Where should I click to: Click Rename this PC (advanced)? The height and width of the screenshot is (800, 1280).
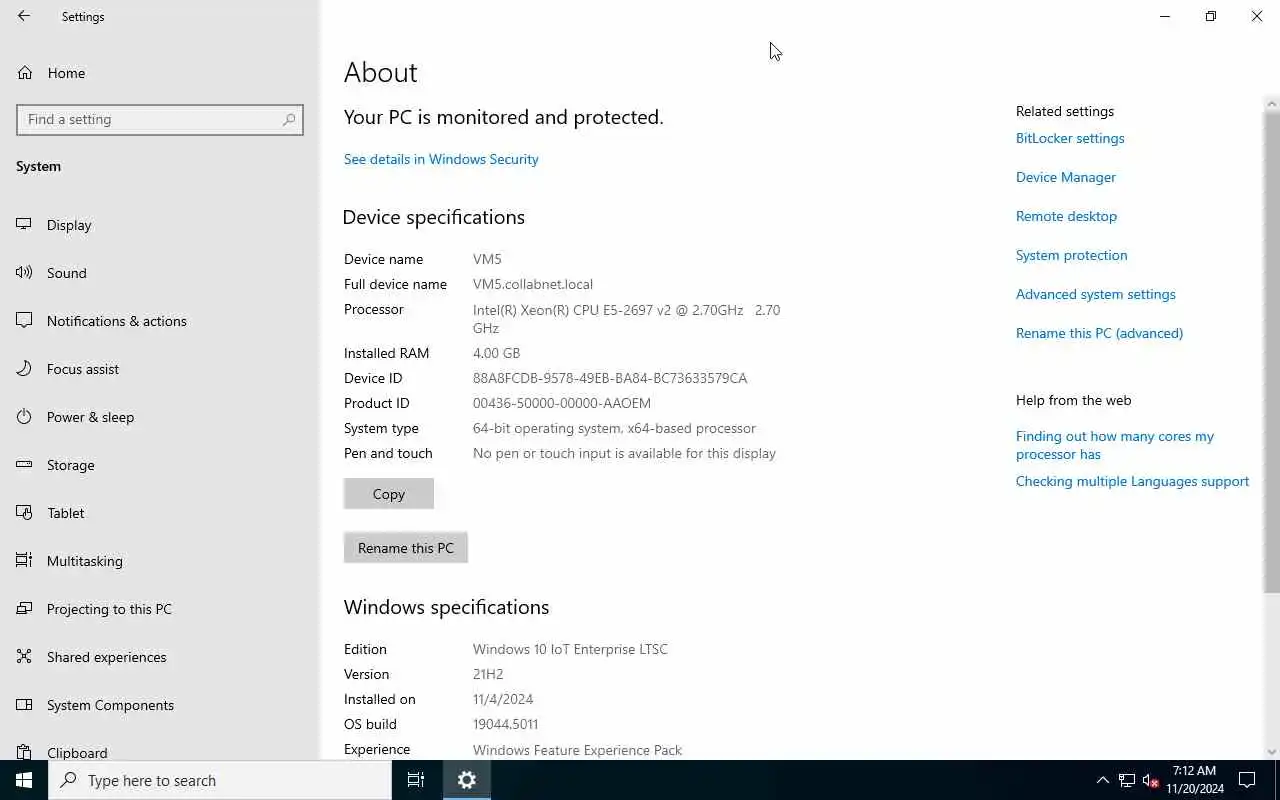[x=1099, y=333]
